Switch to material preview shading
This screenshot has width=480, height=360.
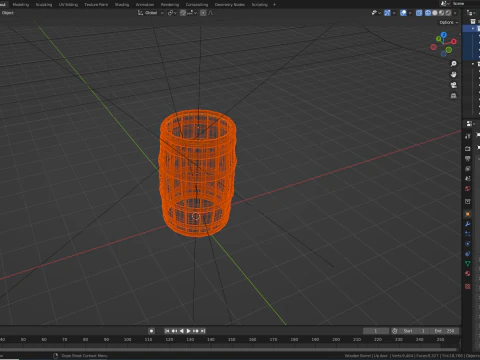click(442, 13)
